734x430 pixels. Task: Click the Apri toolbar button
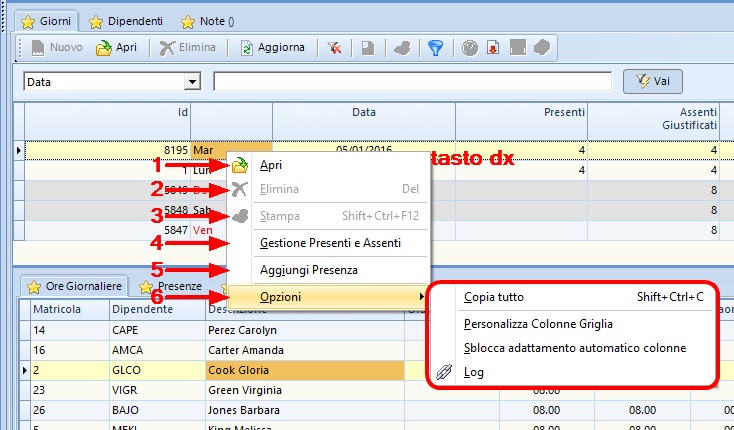pos(116,47)
